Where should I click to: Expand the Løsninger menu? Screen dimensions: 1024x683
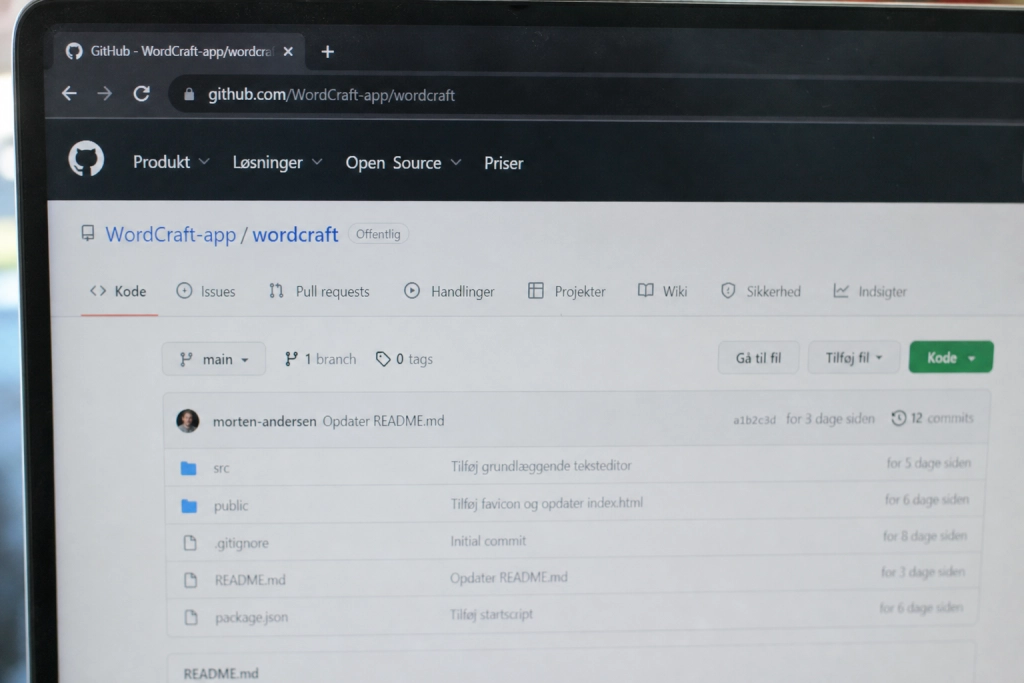(278, 162)
